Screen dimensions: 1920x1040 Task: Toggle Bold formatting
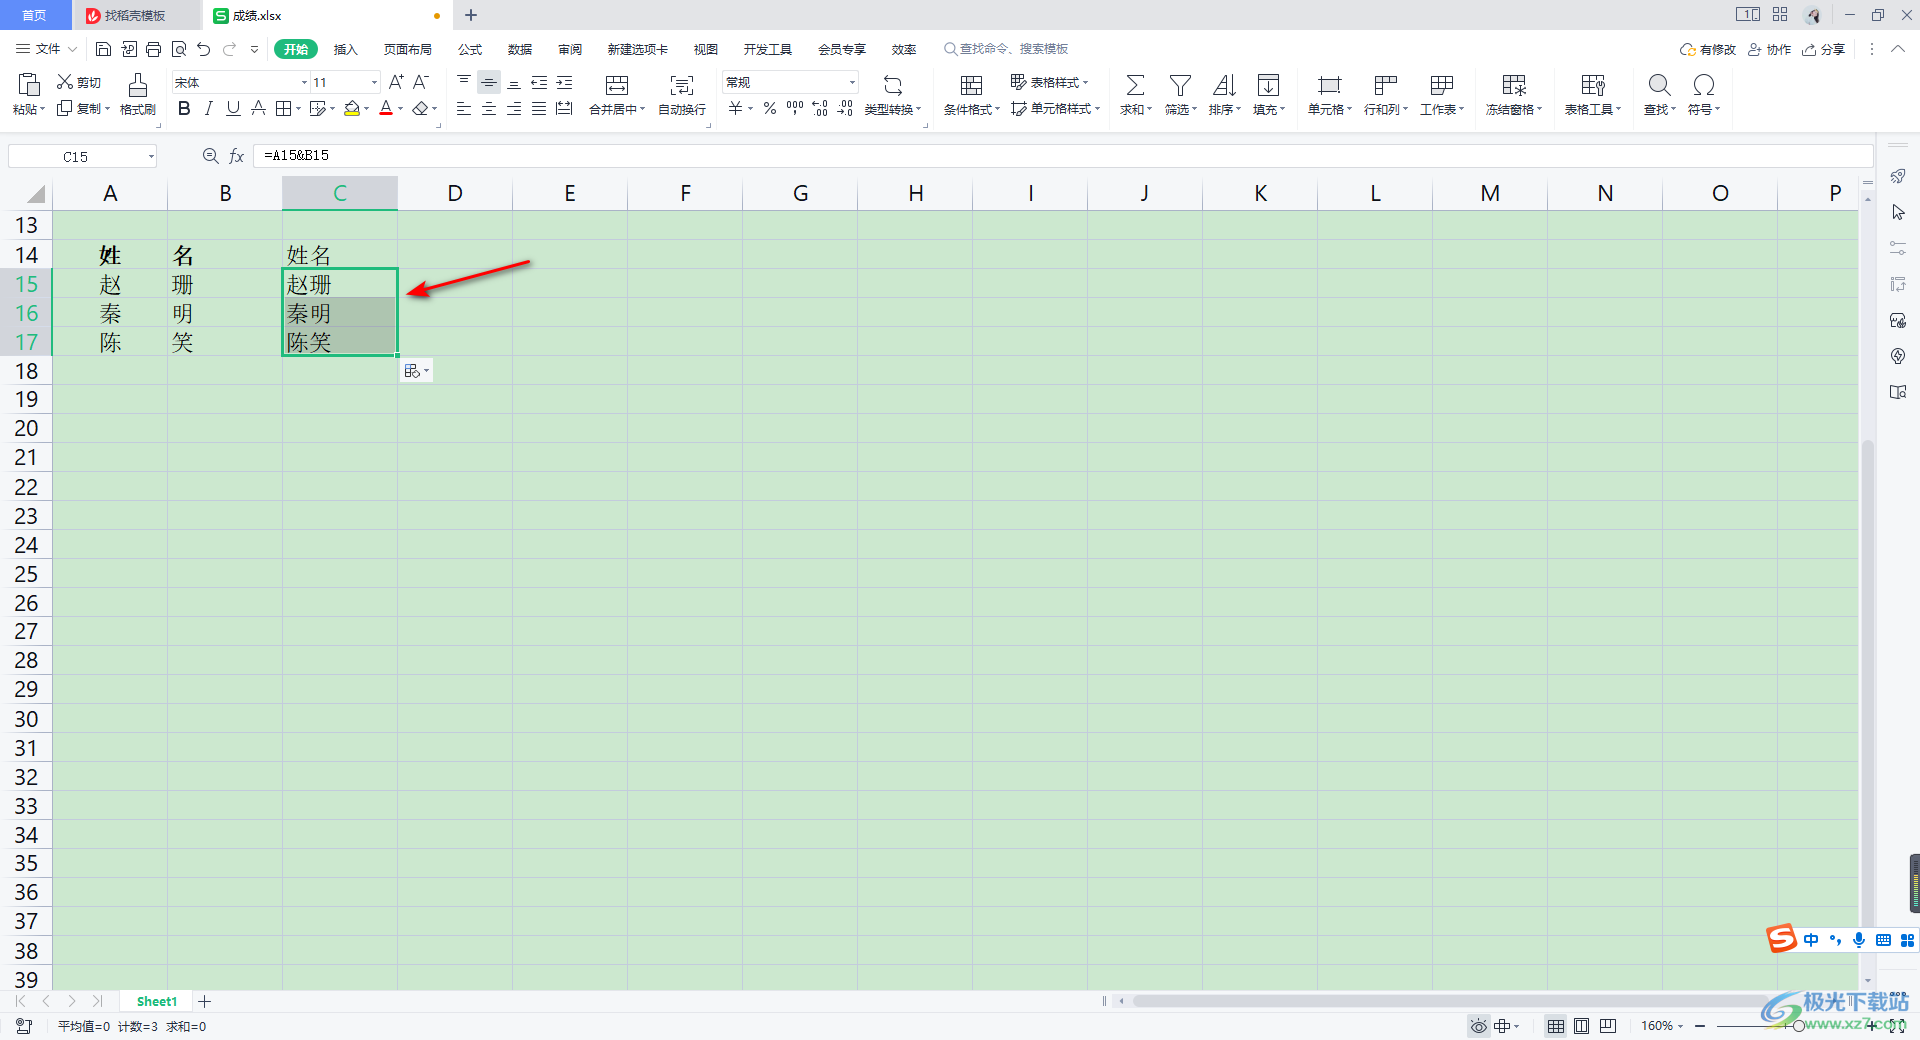click(184, 108)
